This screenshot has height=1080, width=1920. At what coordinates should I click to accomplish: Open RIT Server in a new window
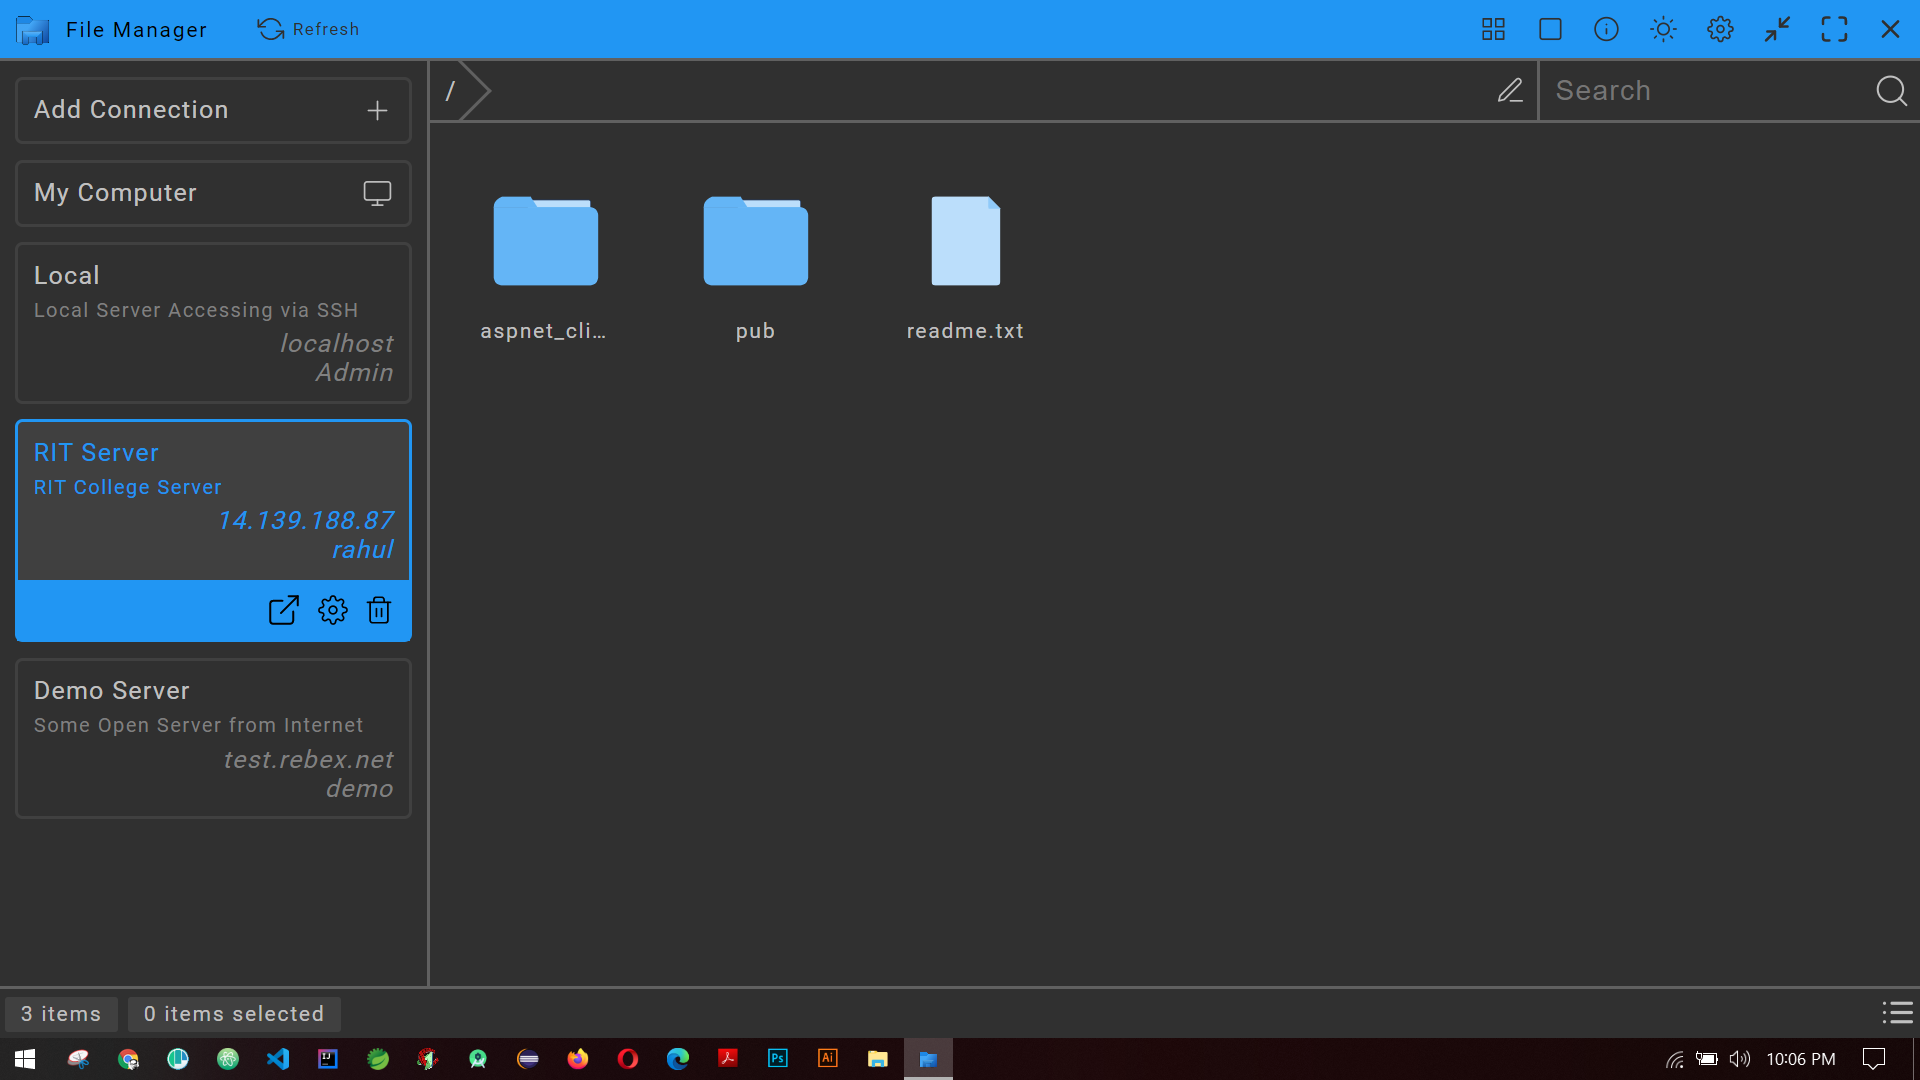(x=283, y=610)
